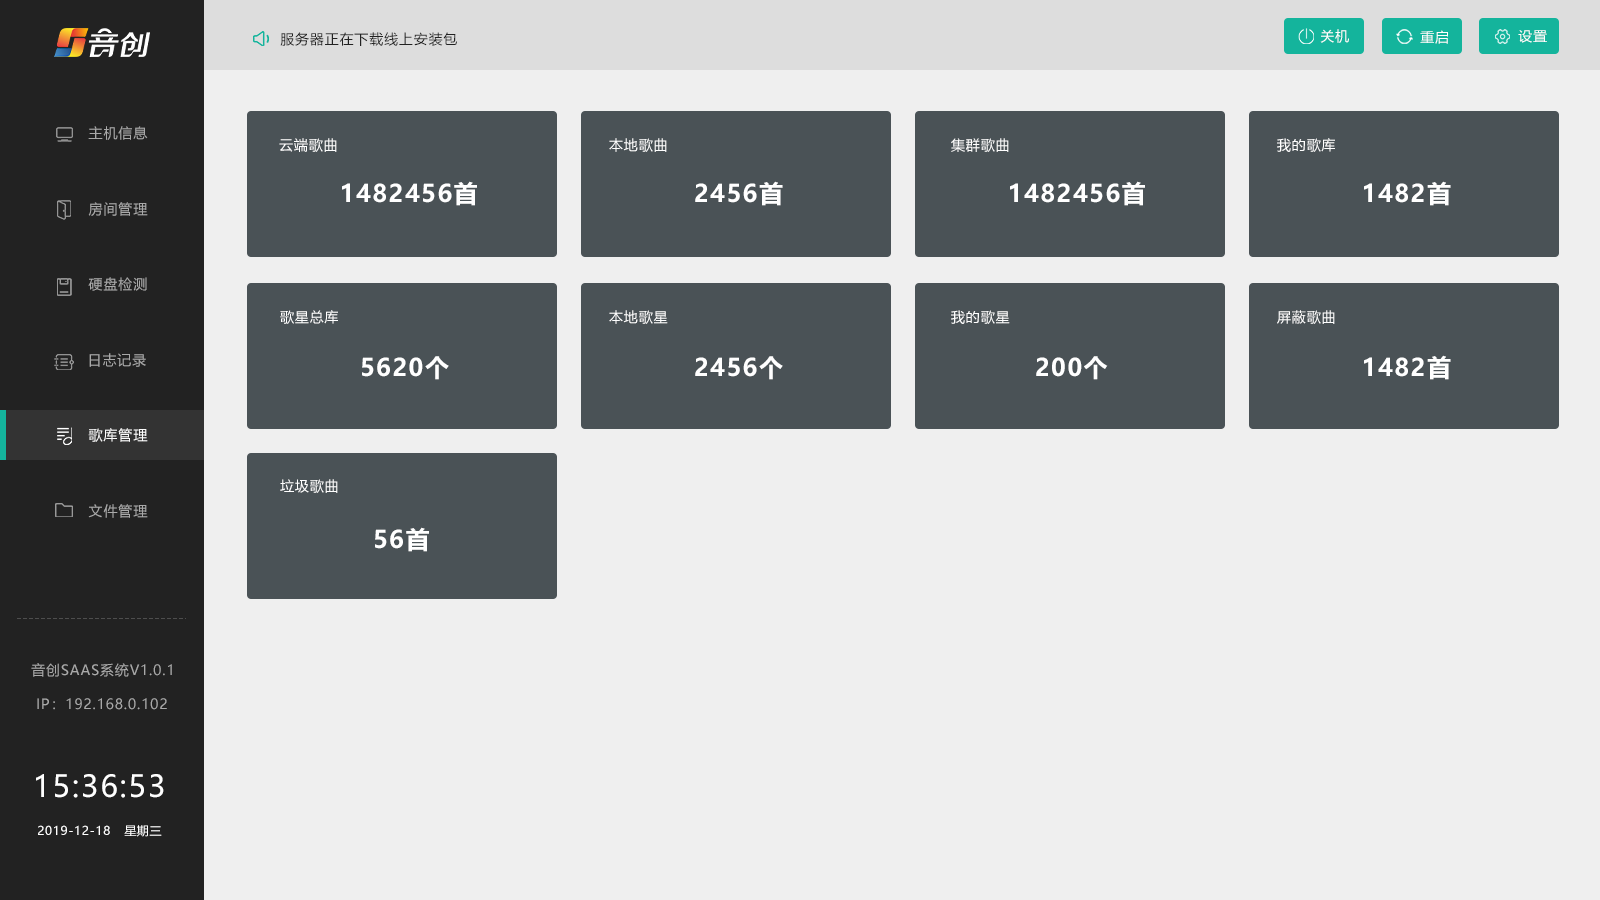Screen dimensions: 1600x900
Task: Select the 歌星总库 5620个 card
Action: (x=402, y=356)
